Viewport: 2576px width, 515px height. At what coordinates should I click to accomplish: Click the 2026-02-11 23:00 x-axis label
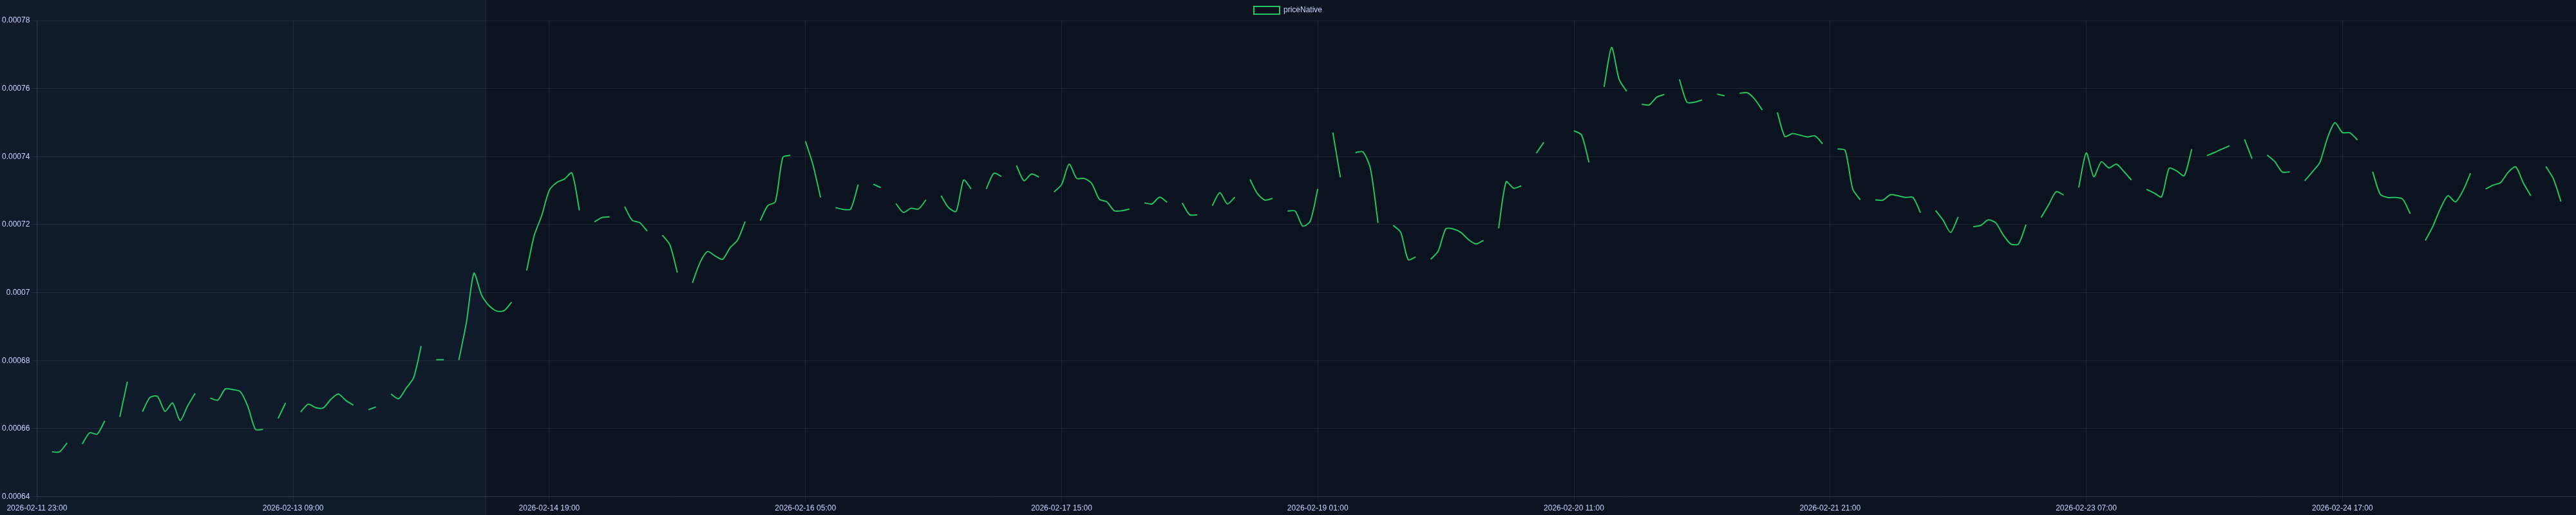pos(37,508)
